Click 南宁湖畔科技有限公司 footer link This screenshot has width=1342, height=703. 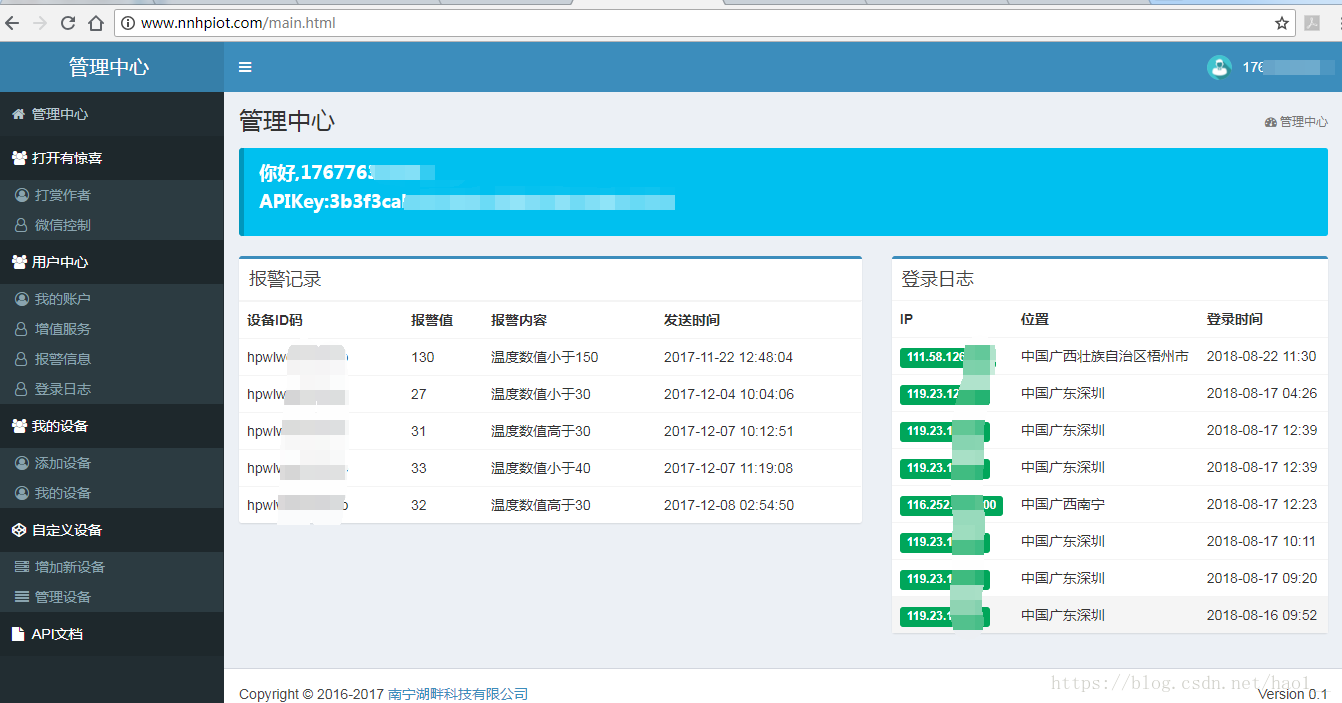[x=458, y=694]
